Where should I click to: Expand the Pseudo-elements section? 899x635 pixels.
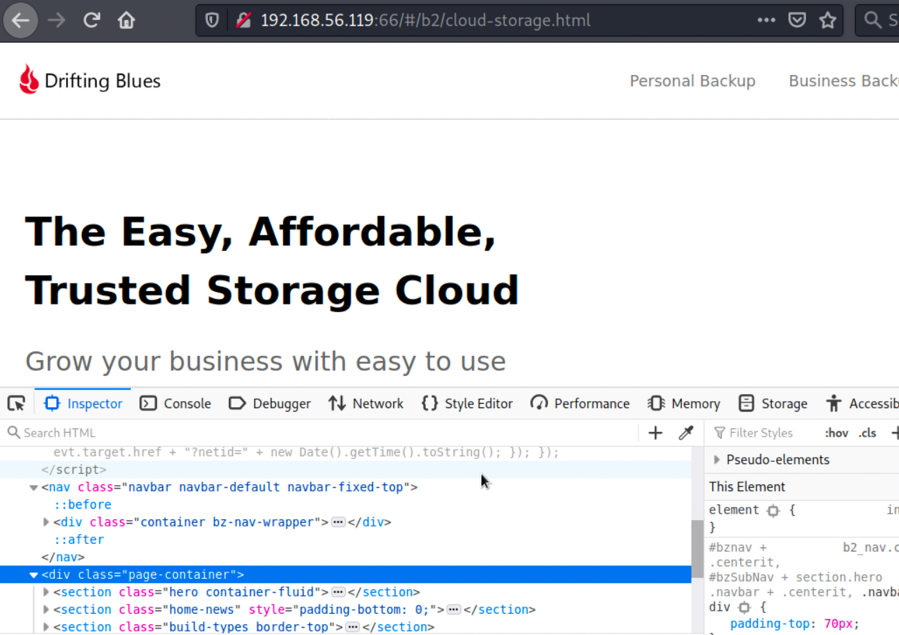pos(717,460)
